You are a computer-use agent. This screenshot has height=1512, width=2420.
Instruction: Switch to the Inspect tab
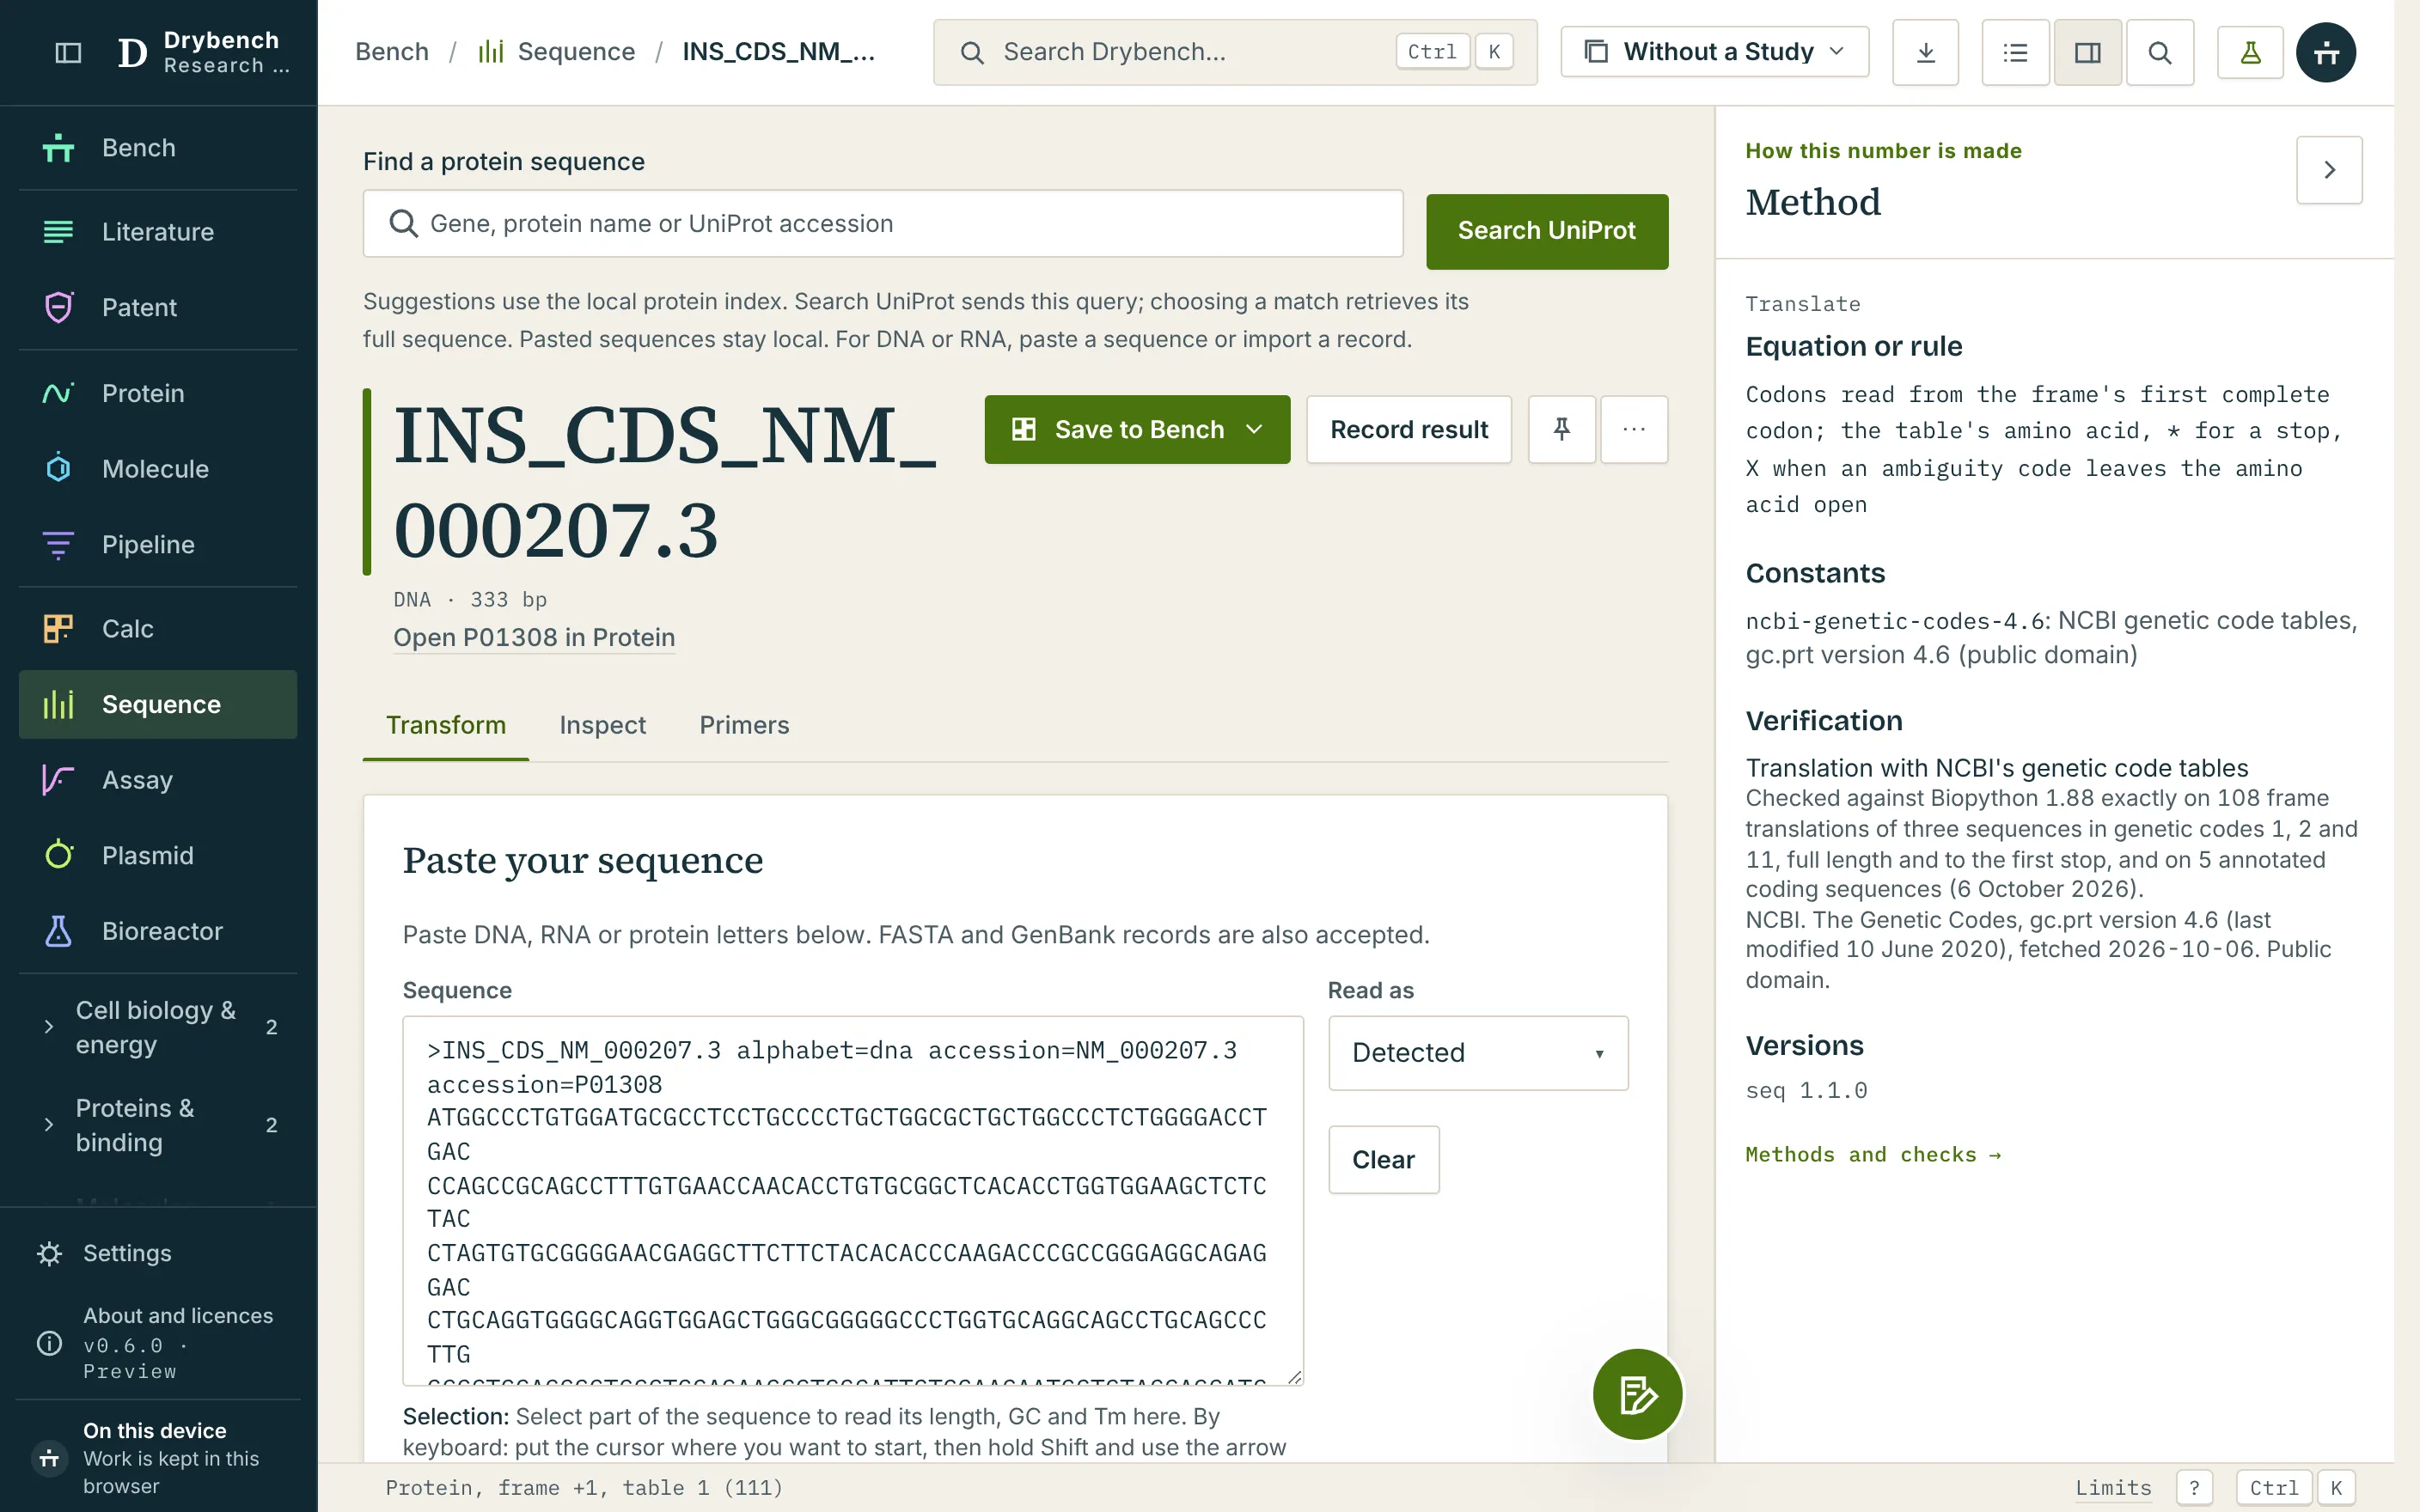click(602, 725)
